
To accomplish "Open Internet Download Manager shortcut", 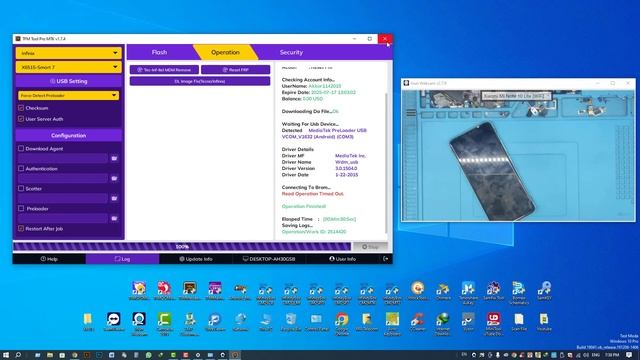I will pyautogui.click(x=442, y=324).
